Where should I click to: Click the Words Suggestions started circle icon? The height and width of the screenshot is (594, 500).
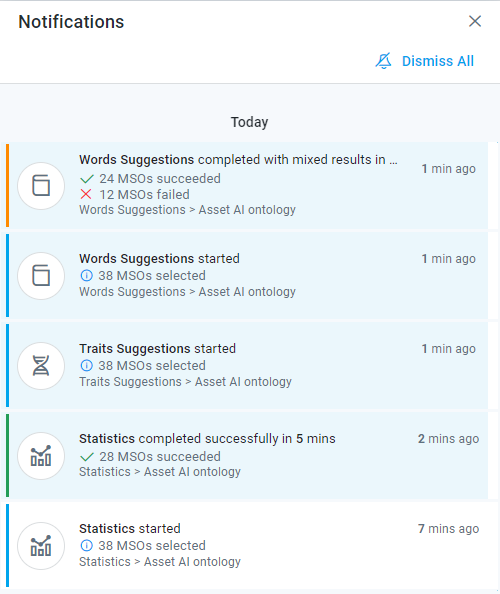point(41,276)
